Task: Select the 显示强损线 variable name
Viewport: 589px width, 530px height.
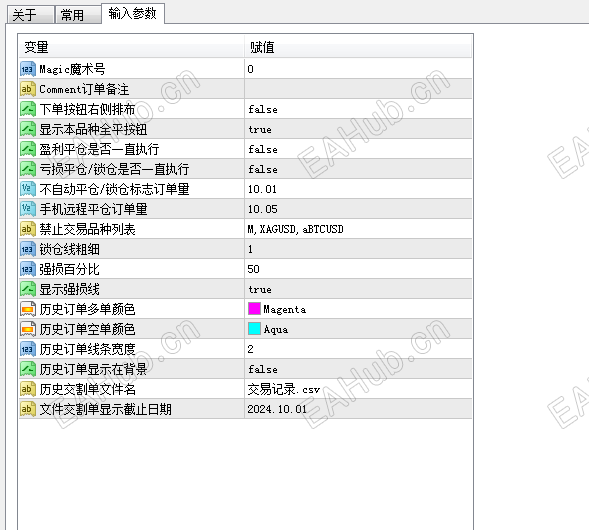Action: 69,289
